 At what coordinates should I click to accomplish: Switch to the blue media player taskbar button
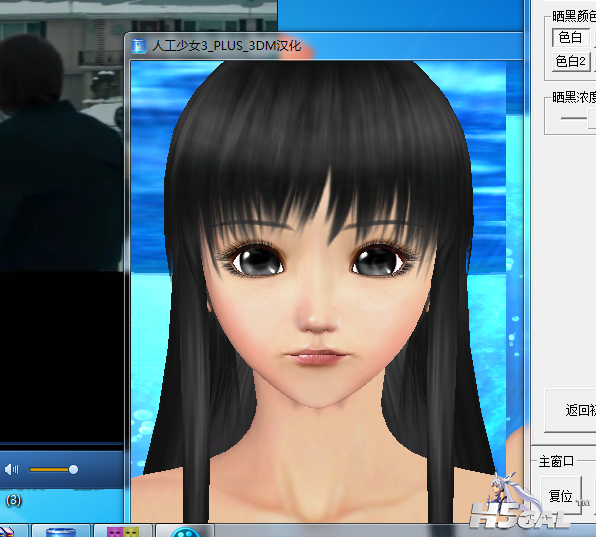pyautogui.click(x=185, y=531)
